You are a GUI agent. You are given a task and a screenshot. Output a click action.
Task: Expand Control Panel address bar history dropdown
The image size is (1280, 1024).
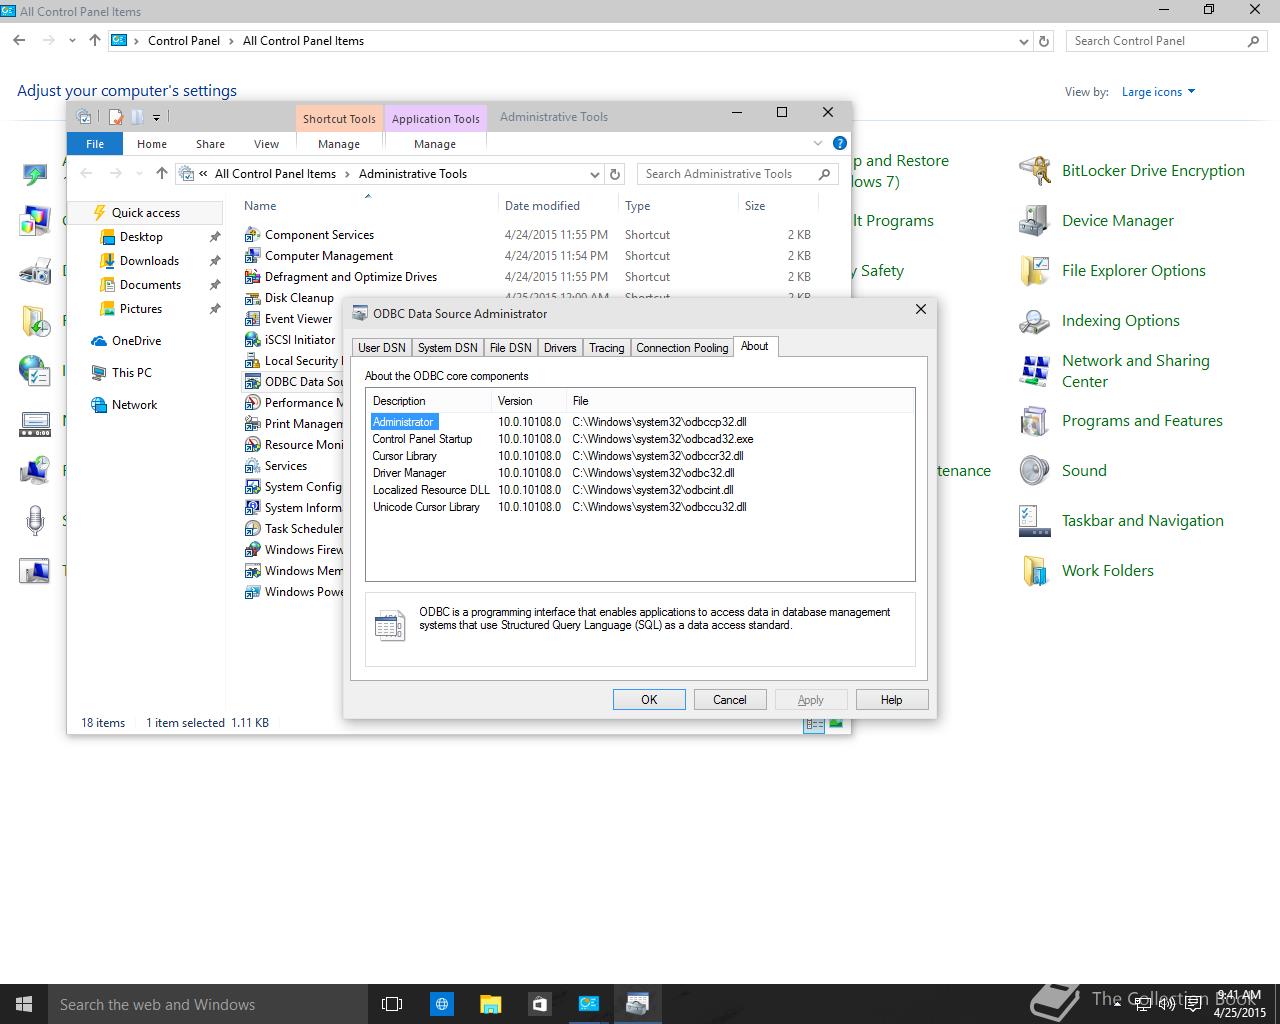point(1023,41)
